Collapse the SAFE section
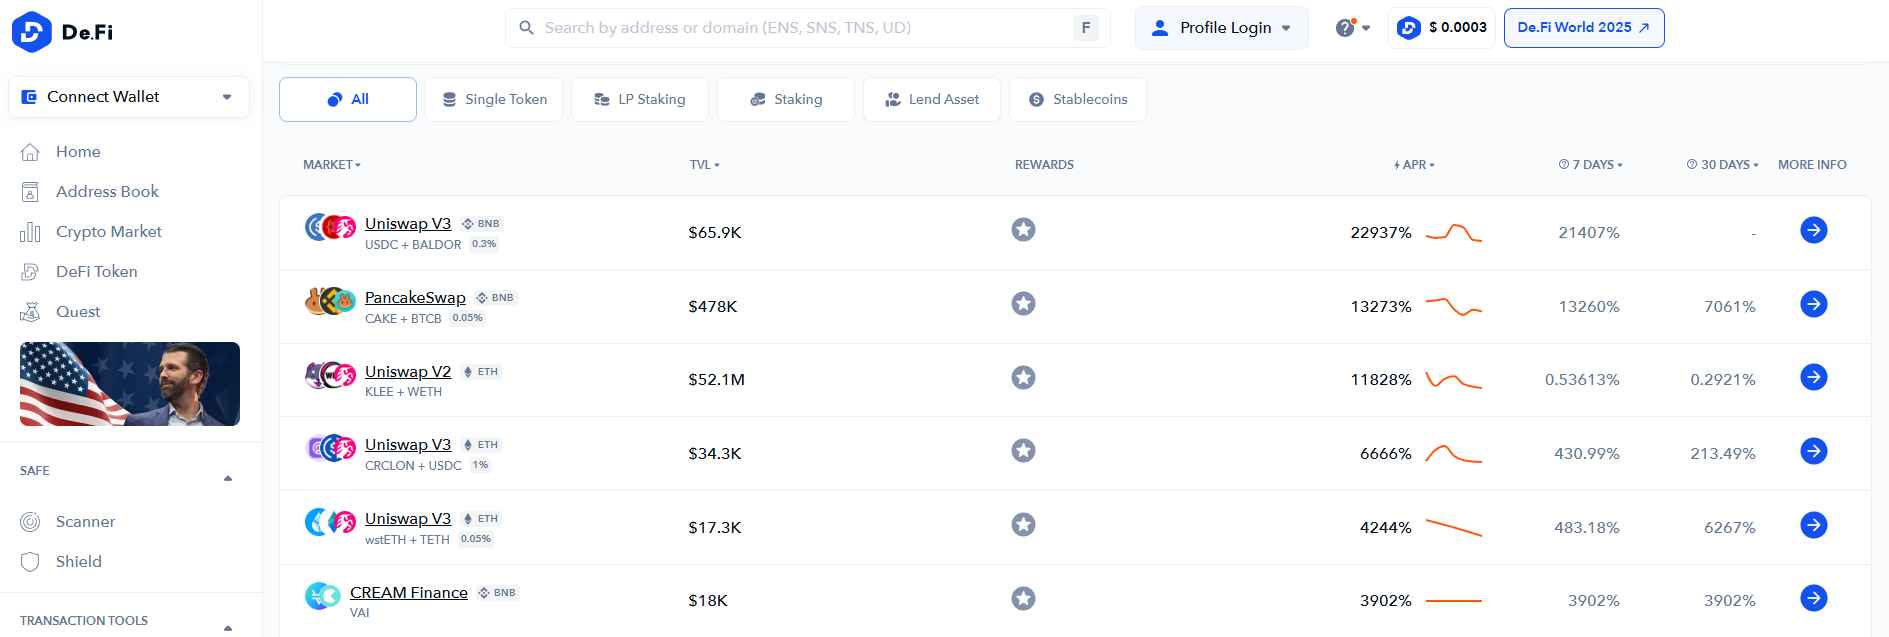The width and height of the screenshot is (1889, 637). [228, 478]
